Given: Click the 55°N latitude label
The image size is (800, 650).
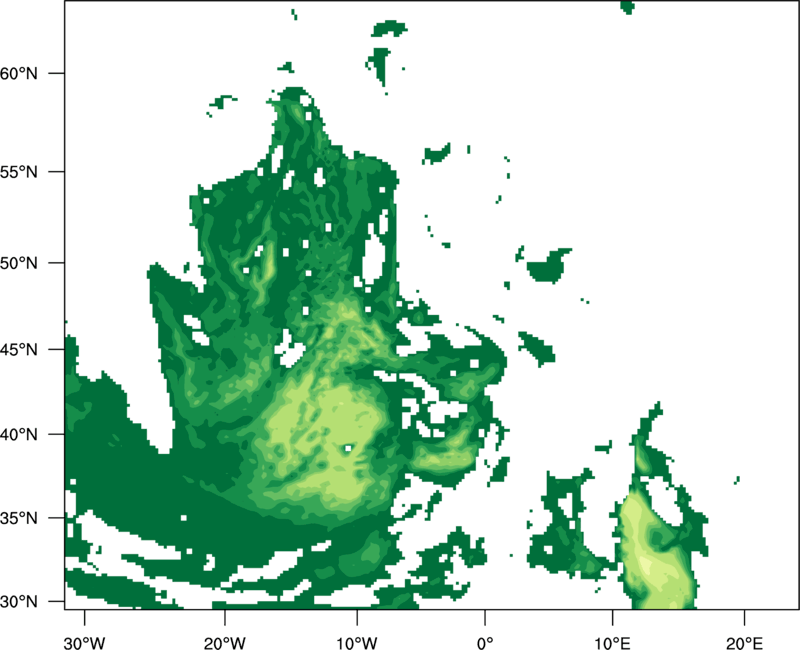Looking at the screenshot, I should point(19,172).
